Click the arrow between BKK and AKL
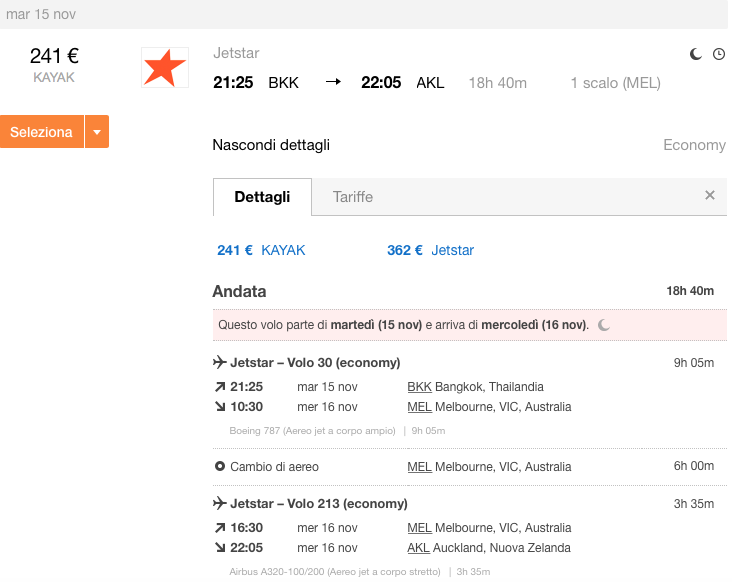This screenshot has height=582, width=732. (333, 82)
